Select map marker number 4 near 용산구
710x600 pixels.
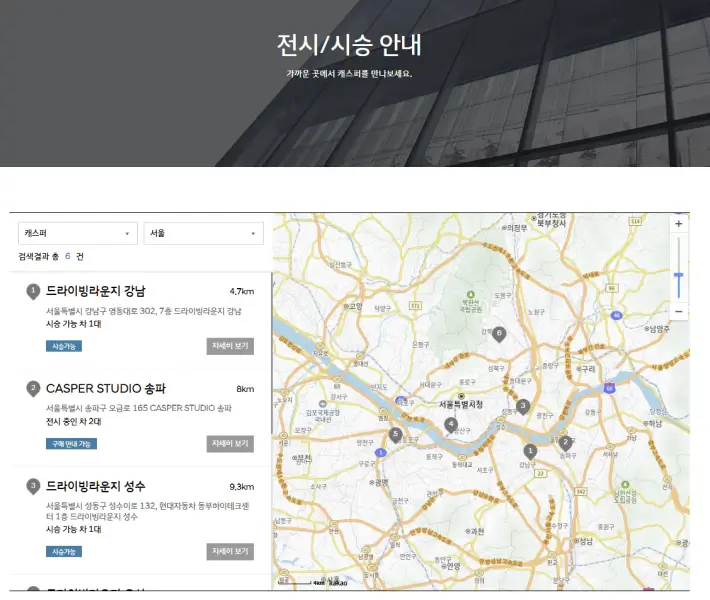[x=451, y=425]
